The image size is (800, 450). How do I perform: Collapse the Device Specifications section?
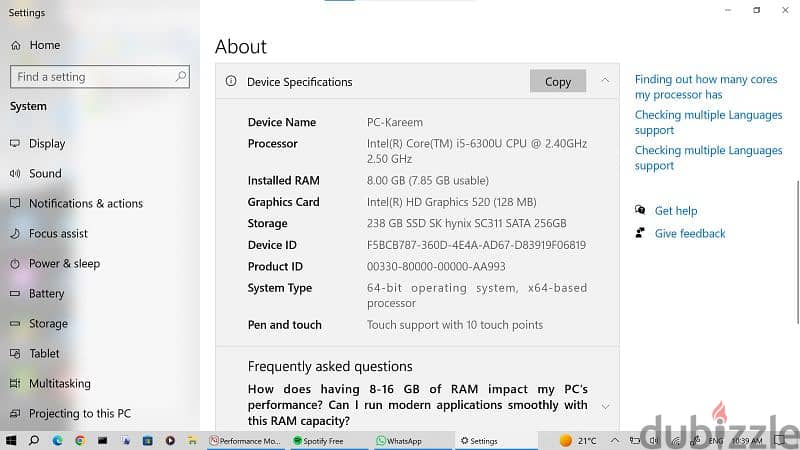tap(605, 81)
